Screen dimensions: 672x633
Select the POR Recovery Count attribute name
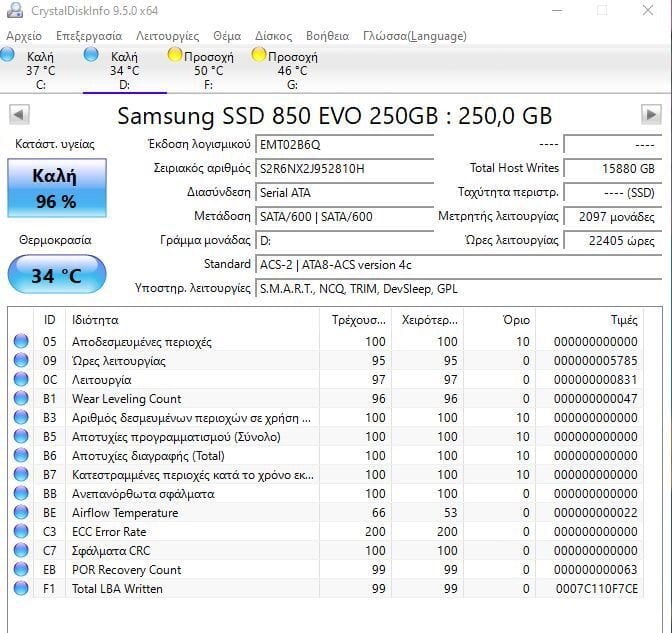click(127, 570)
